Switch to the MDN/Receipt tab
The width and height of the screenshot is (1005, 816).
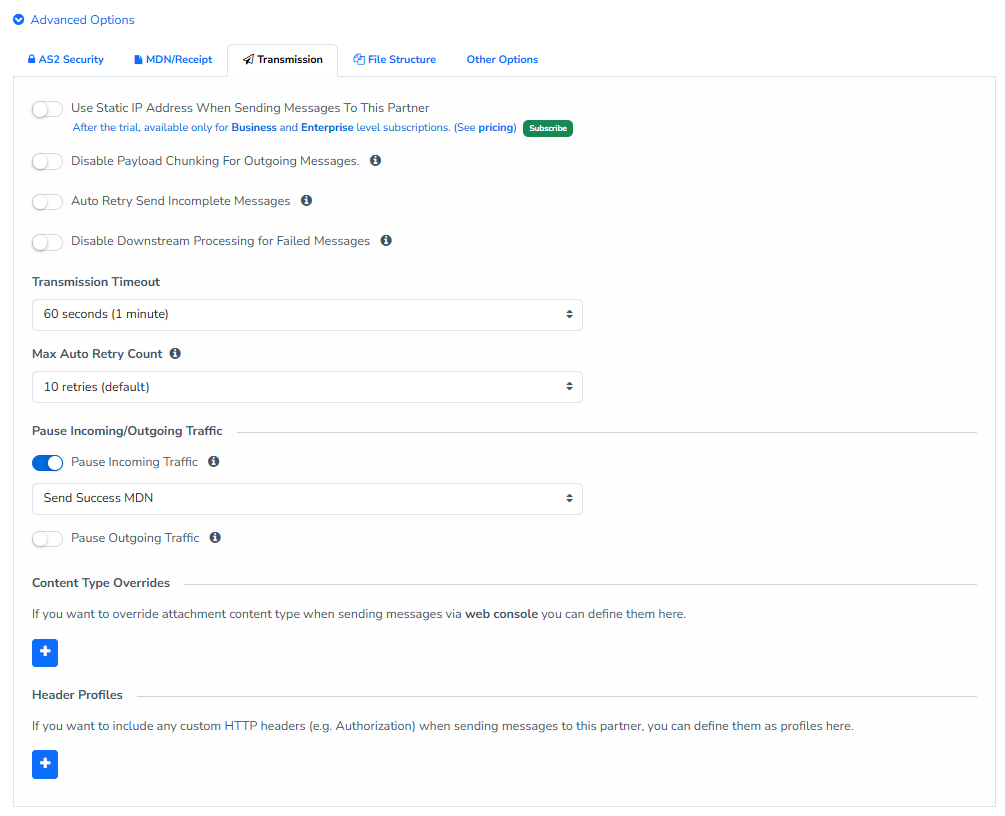[x=173, y=60]
